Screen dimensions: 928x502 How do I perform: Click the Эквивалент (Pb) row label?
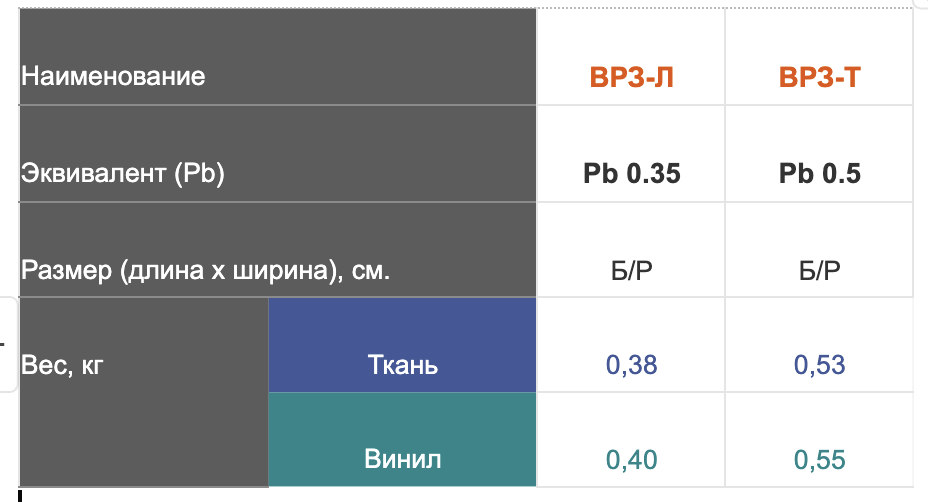(123, 173)
